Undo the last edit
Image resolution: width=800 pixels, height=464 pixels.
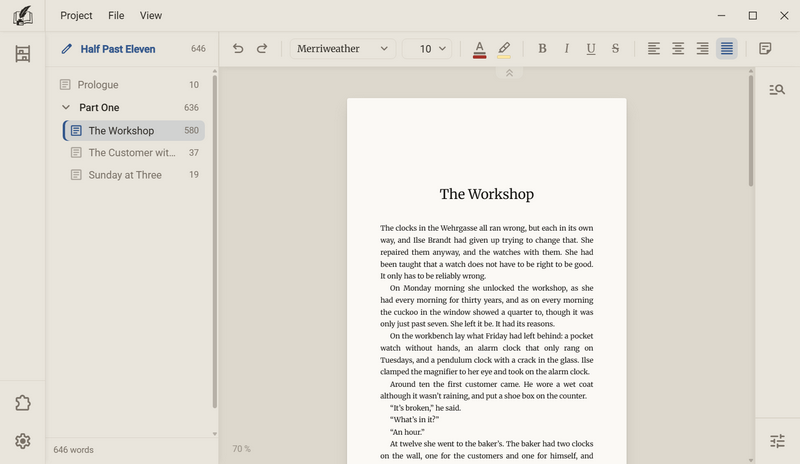pyautogui.click(x=238, y=48)
